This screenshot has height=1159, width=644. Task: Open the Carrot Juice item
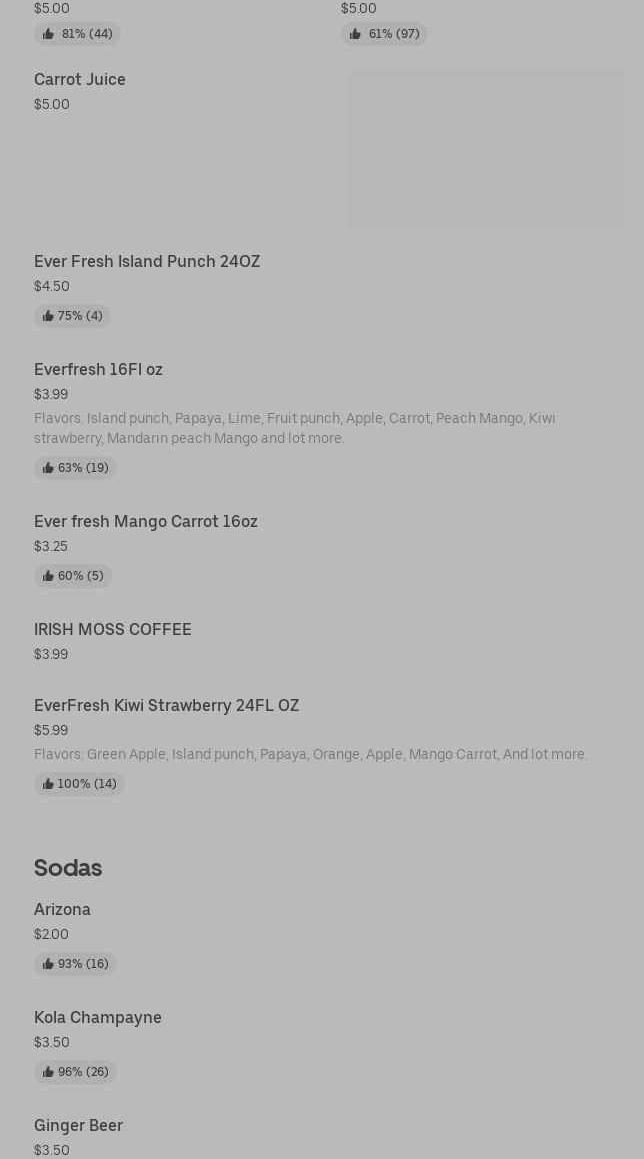pos(80,80)
